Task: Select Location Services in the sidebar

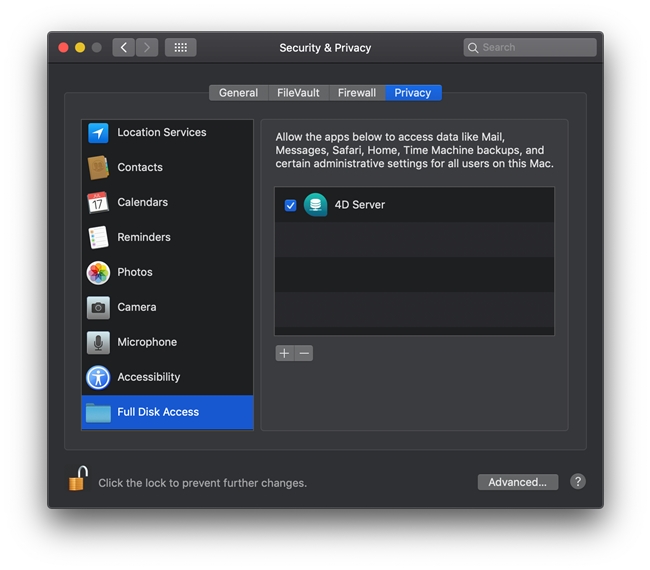Action: (x=160, y=132)
